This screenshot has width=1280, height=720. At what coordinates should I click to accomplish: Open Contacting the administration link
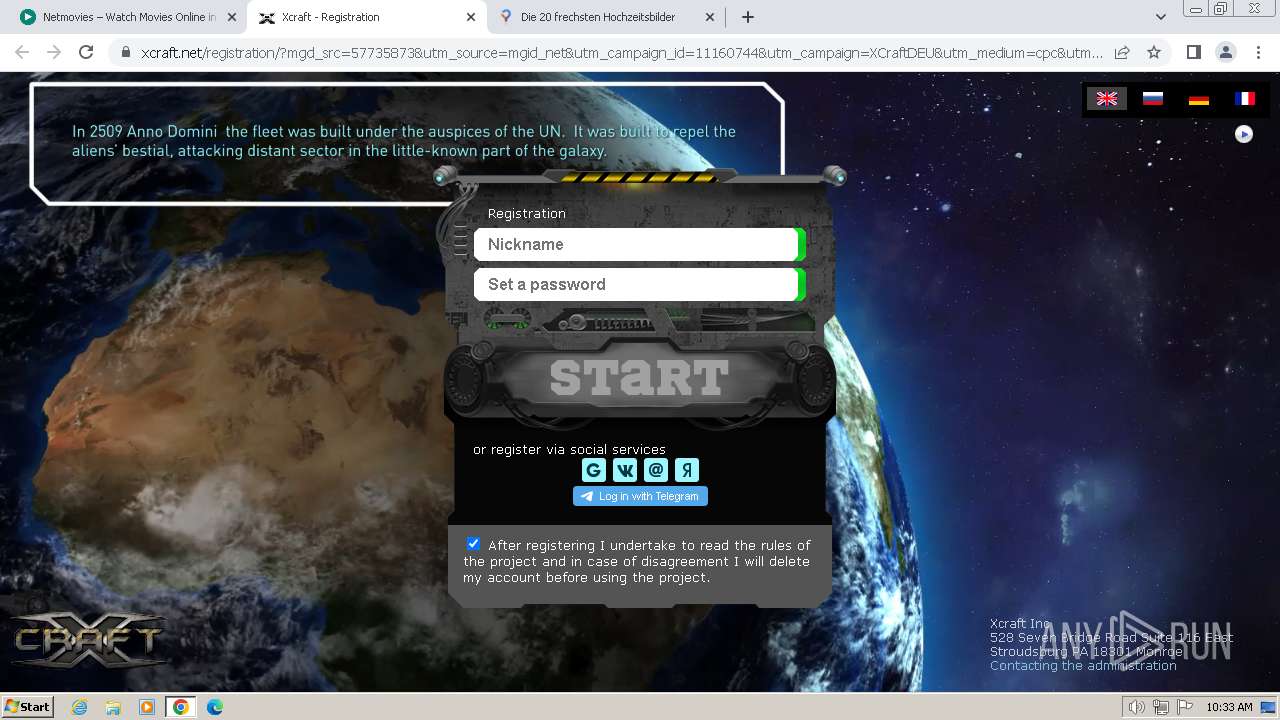click(1083, 665)
